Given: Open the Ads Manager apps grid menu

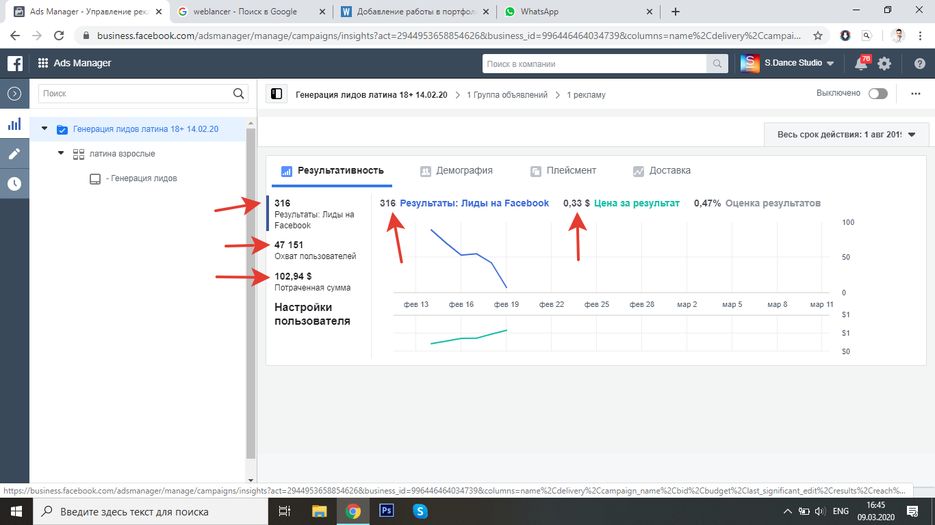Looking at the screenshot, I should (43, 63).
